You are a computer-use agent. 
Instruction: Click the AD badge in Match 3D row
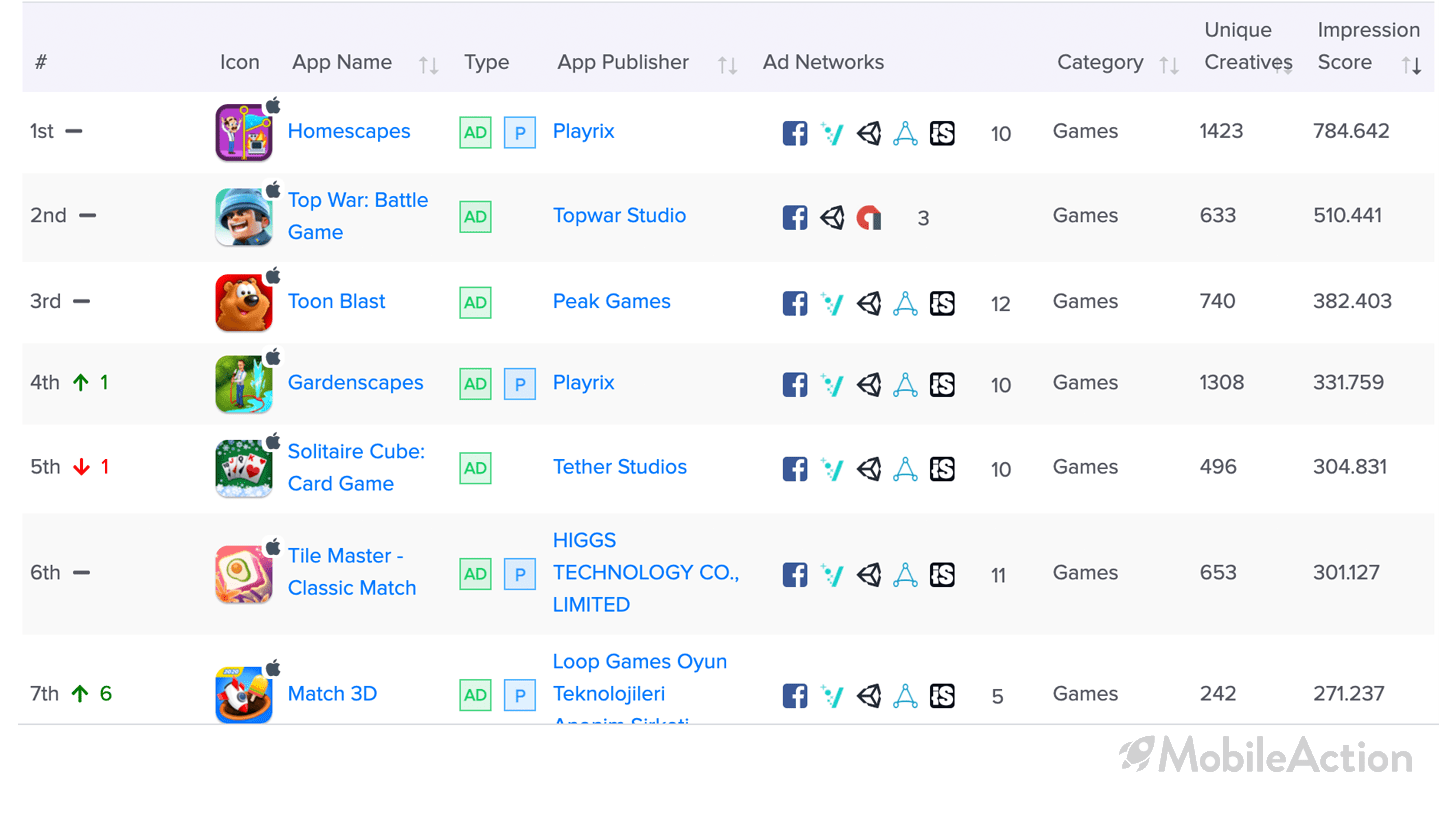(x=476, y=695)
